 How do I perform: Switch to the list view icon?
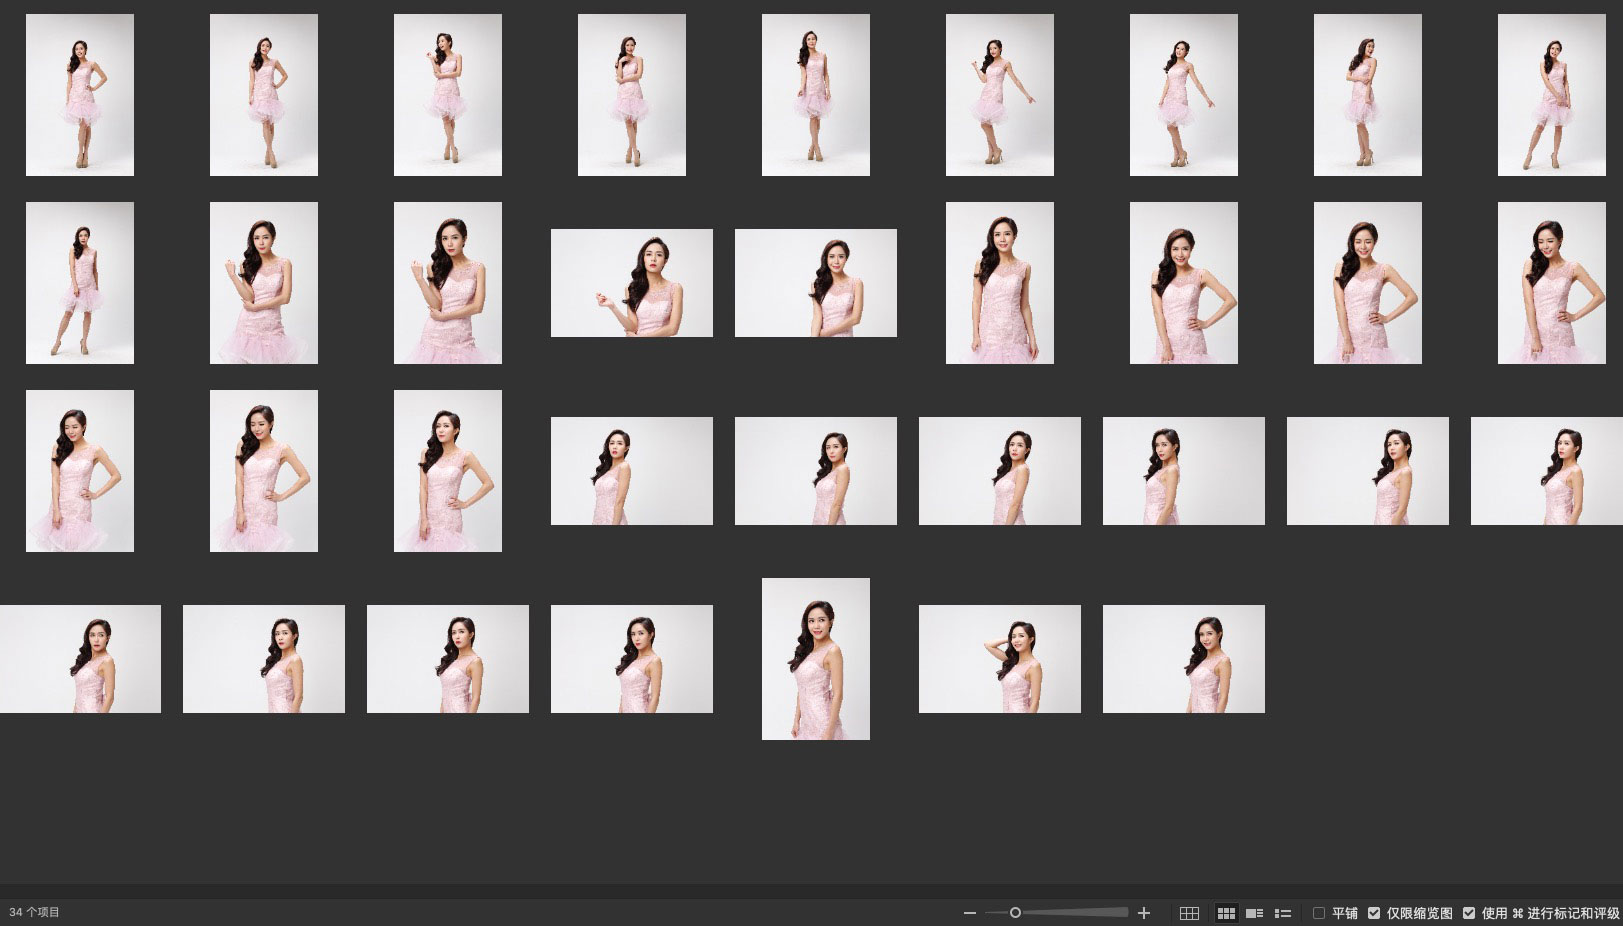coord(1283,913)
